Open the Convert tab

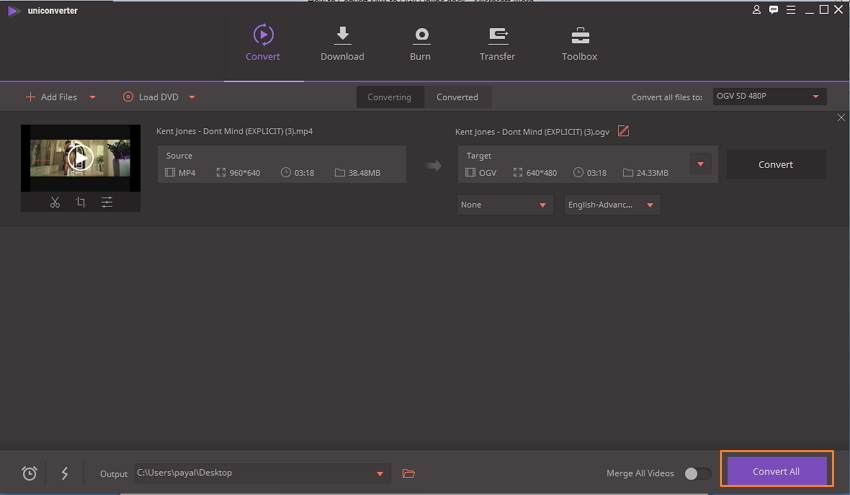pos(263,43)
